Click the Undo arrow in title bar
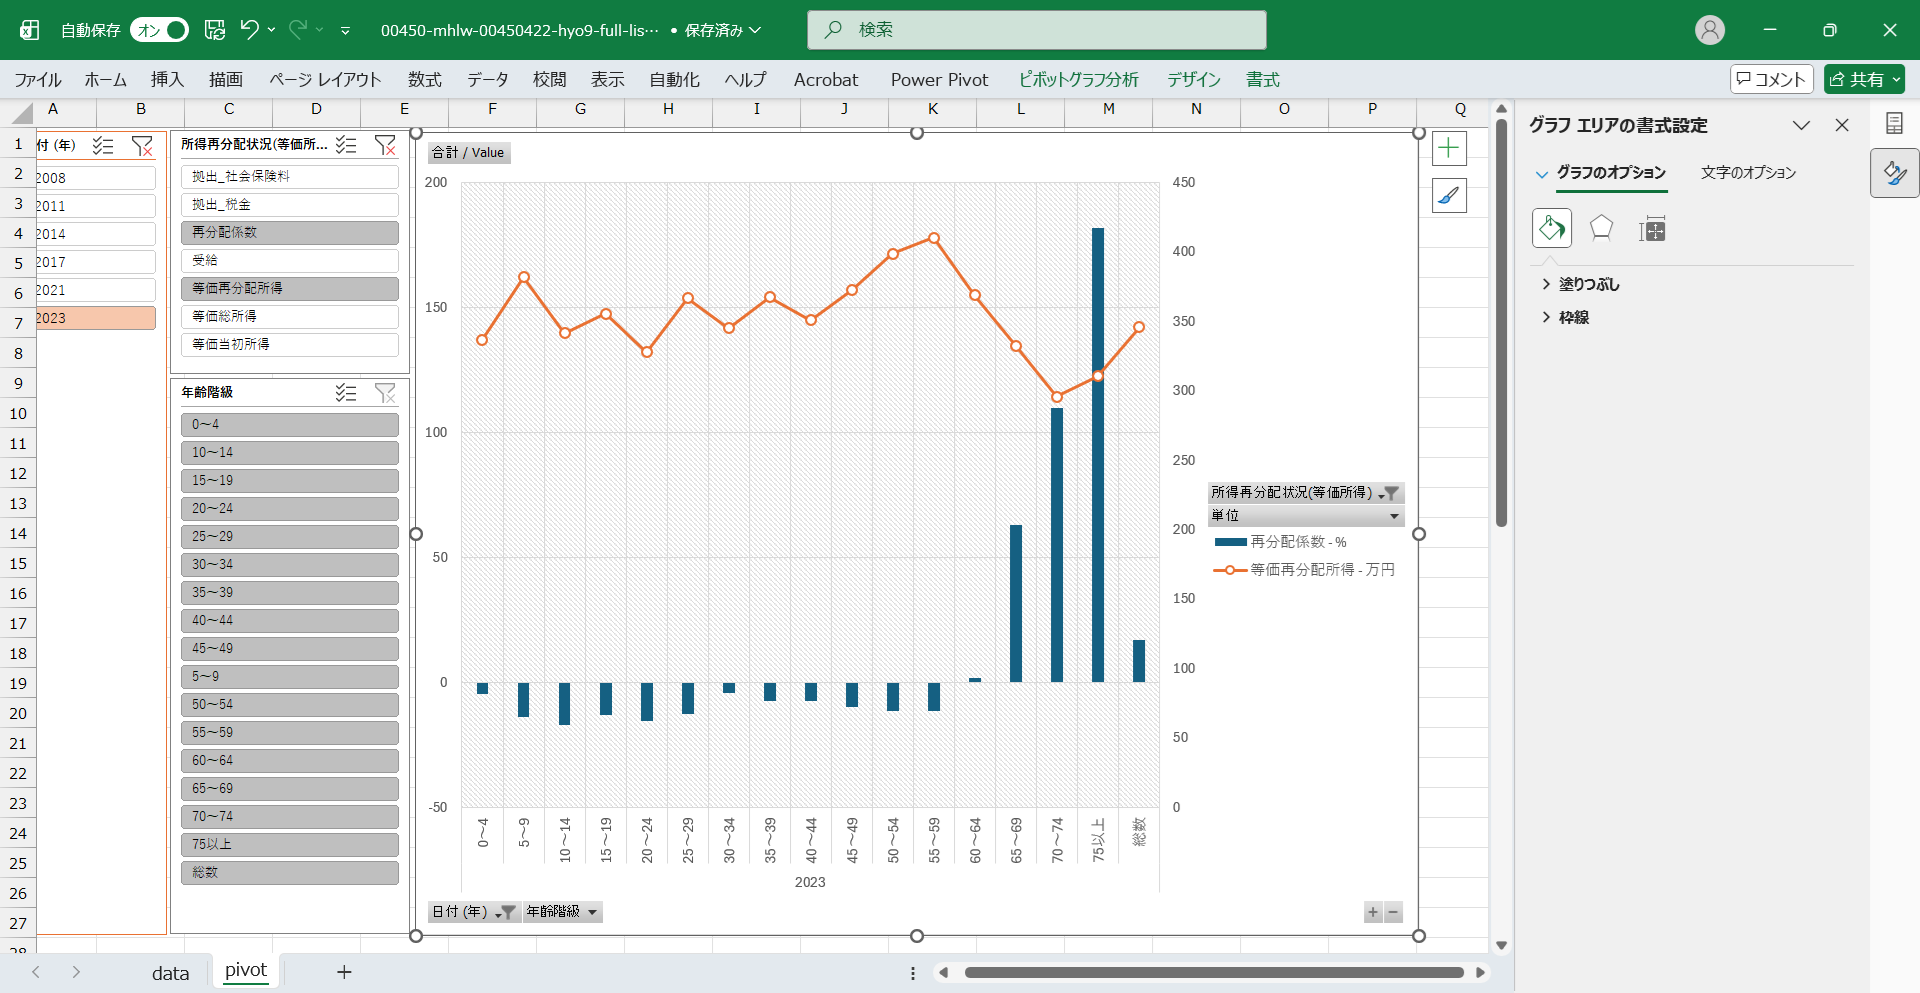Image resolution: width=1920 pixels, height=993 pixels. tap(249, 30)
